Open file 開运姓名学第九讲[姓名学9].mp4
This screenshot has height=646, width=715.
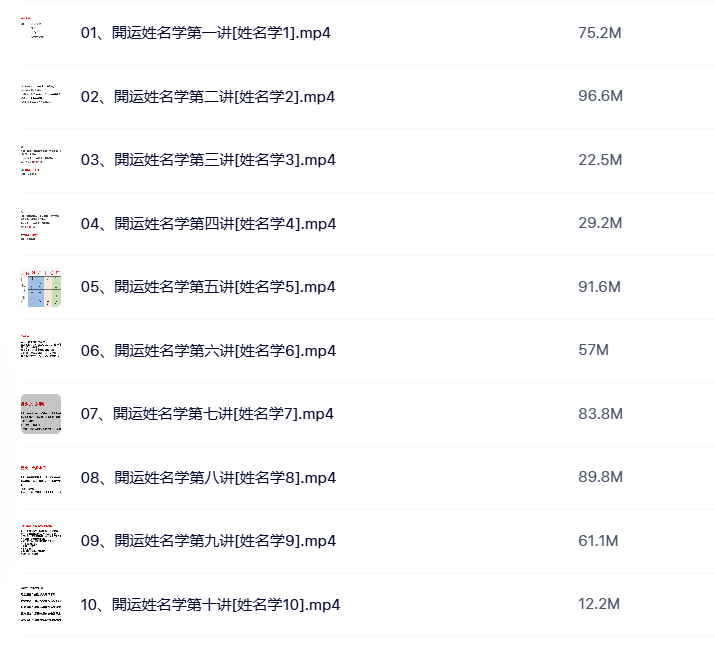pos(208,541)
